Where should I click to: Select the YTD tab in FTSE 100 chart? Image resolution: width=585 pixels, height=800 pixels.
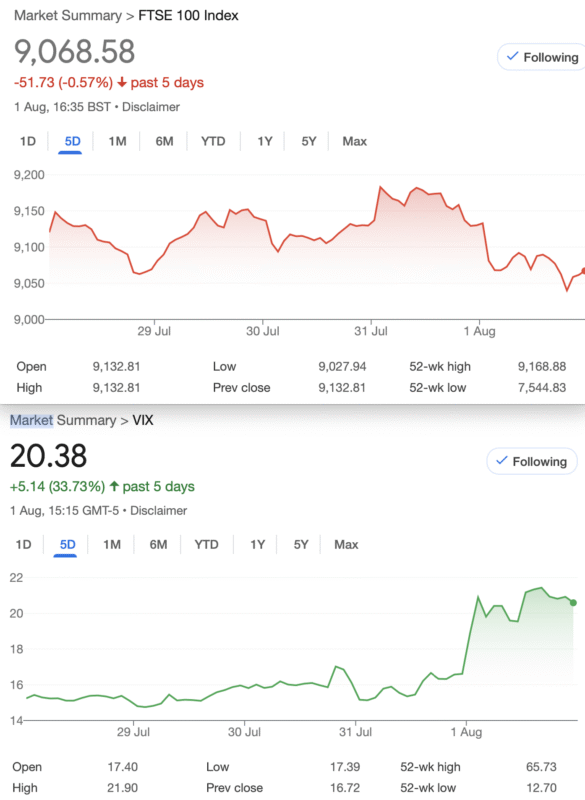(213, 141)
